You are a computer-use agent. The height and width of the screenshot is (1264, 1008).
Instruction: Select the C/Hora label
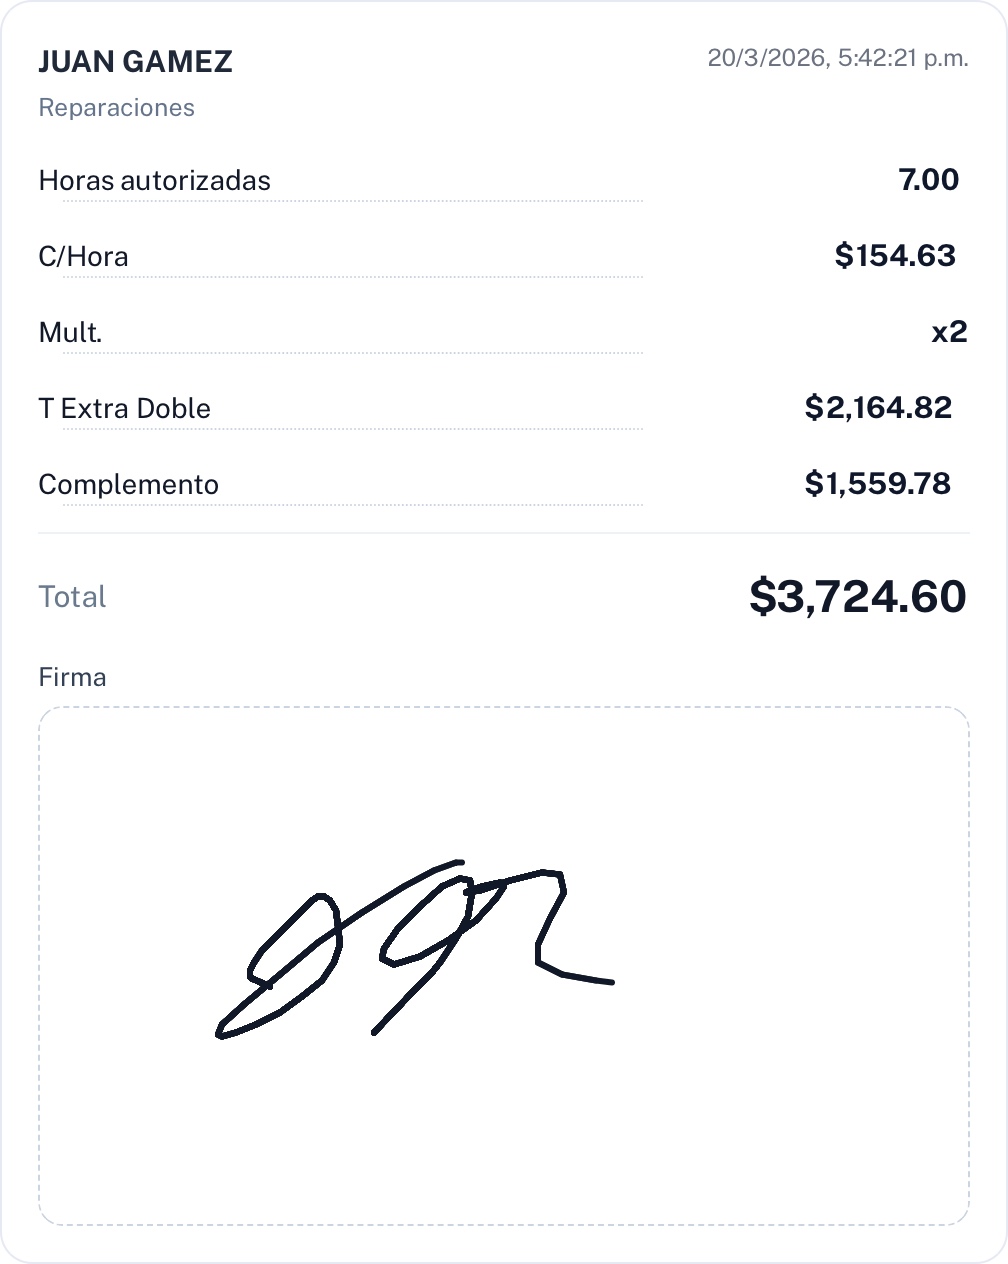click(83, 257)
